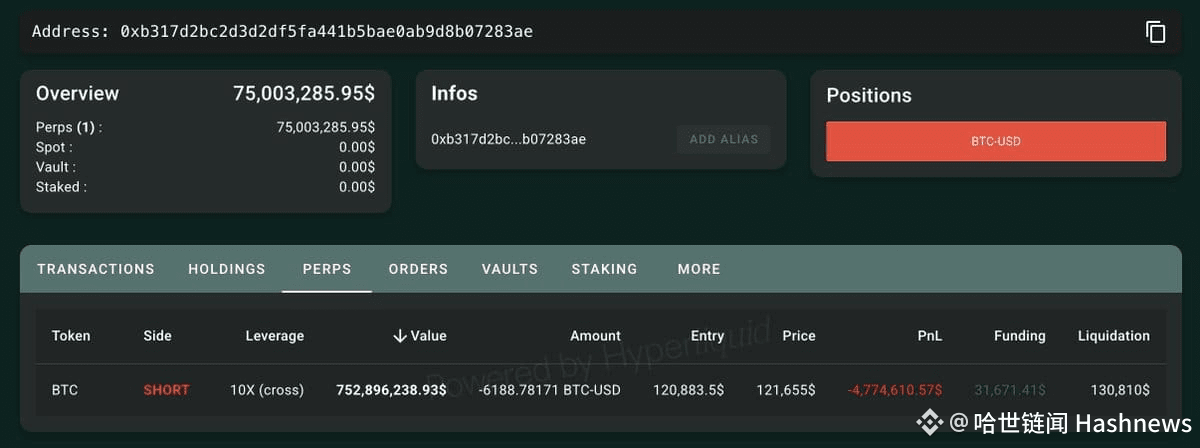1200x448 pixels.
Task: Open the VAULTS tab
Action: [510, 269]
